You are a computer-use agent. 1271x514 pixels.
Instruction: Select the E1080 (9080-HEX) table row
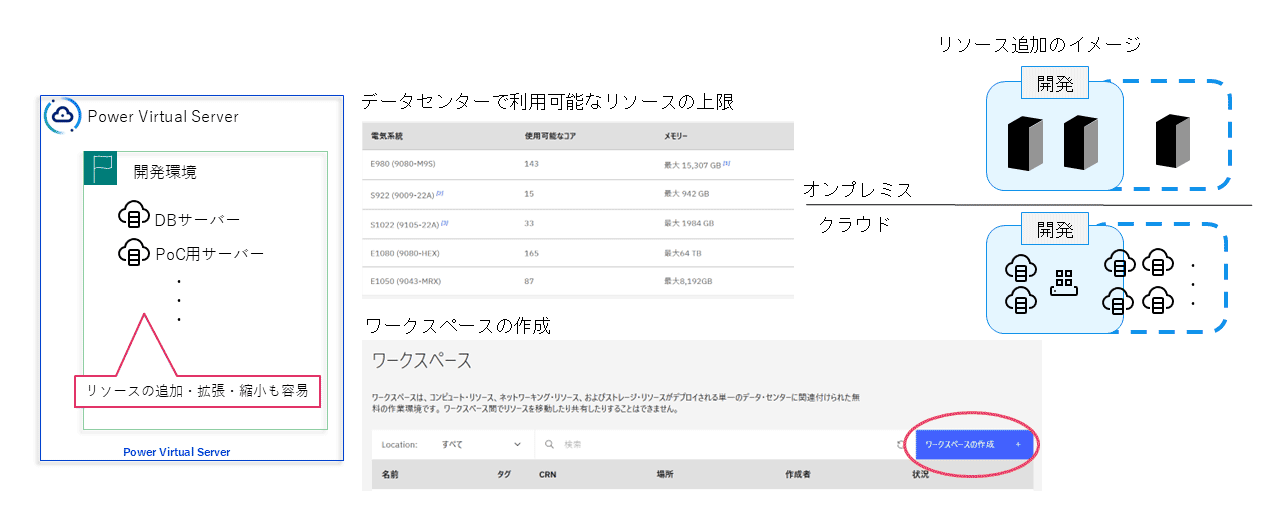pos(578,253)
